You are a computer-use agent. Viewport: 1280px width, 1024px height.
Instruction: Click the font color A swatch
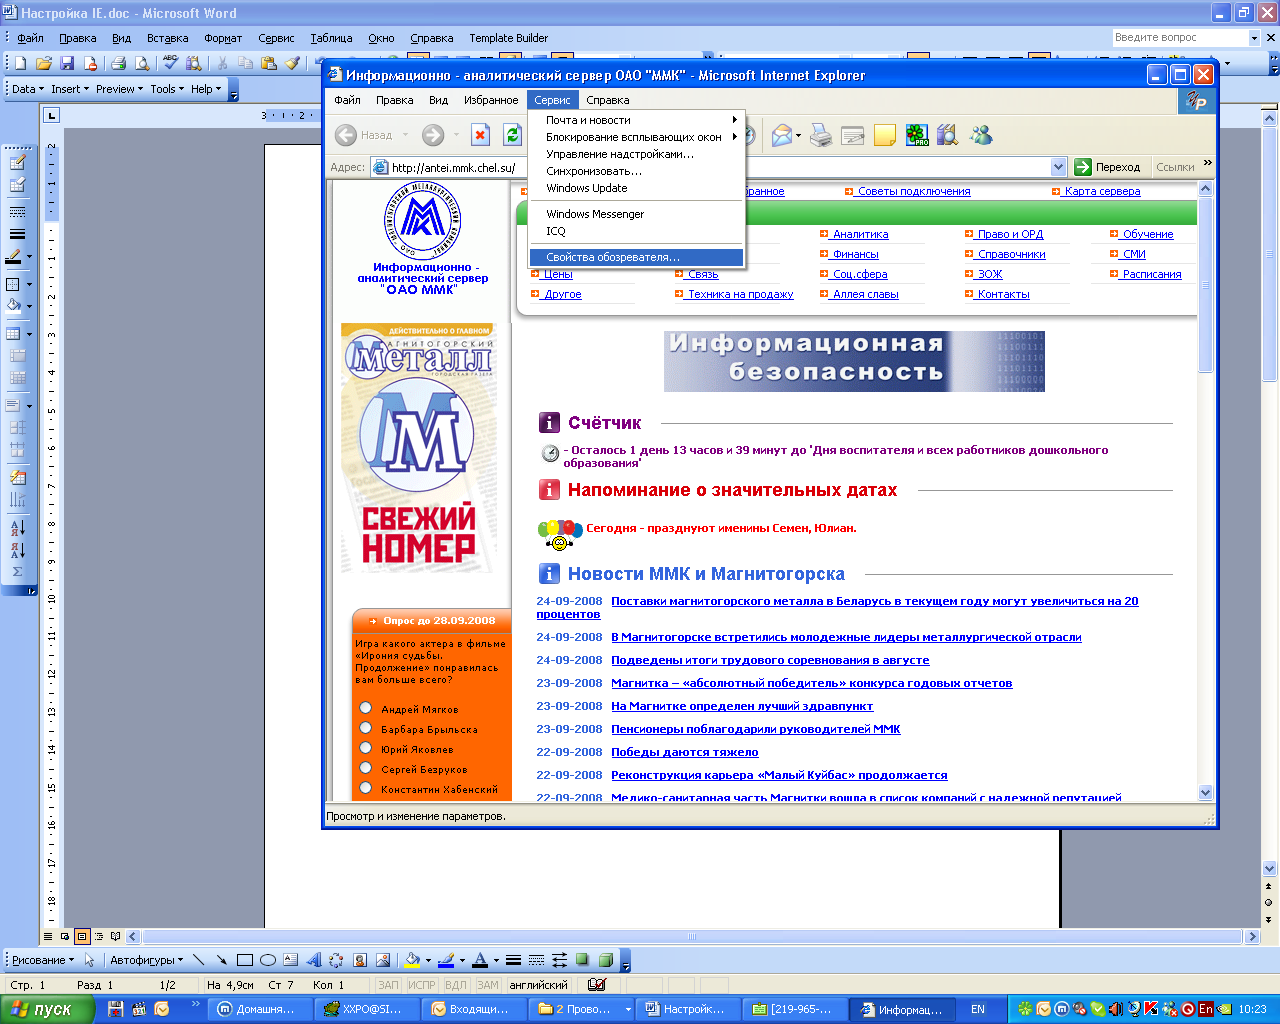pos(480,960)
